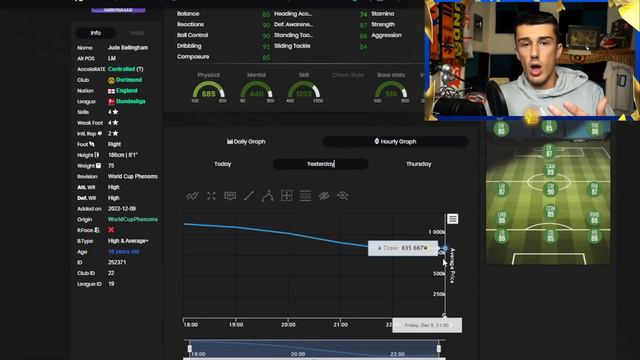Click the player name 'Jude Bellingham'

pyautogui.click(x=128, y=48)
